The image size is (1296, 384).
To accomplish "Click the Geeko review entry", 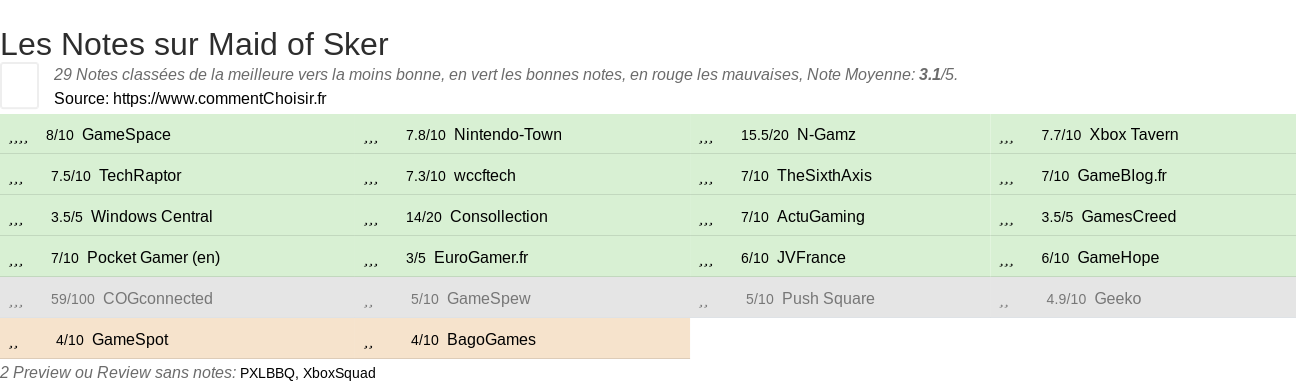I will point(1118,299).
